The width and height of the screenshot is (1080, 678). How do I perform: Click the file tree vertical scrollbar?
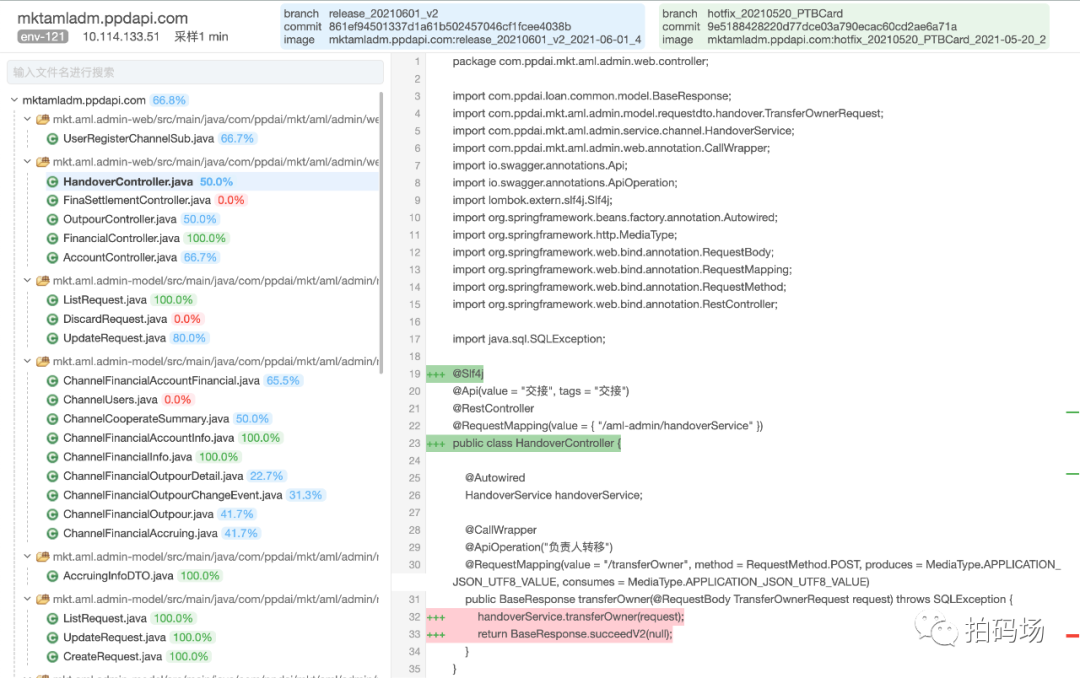pyautogui.click(x=381, y=233)
